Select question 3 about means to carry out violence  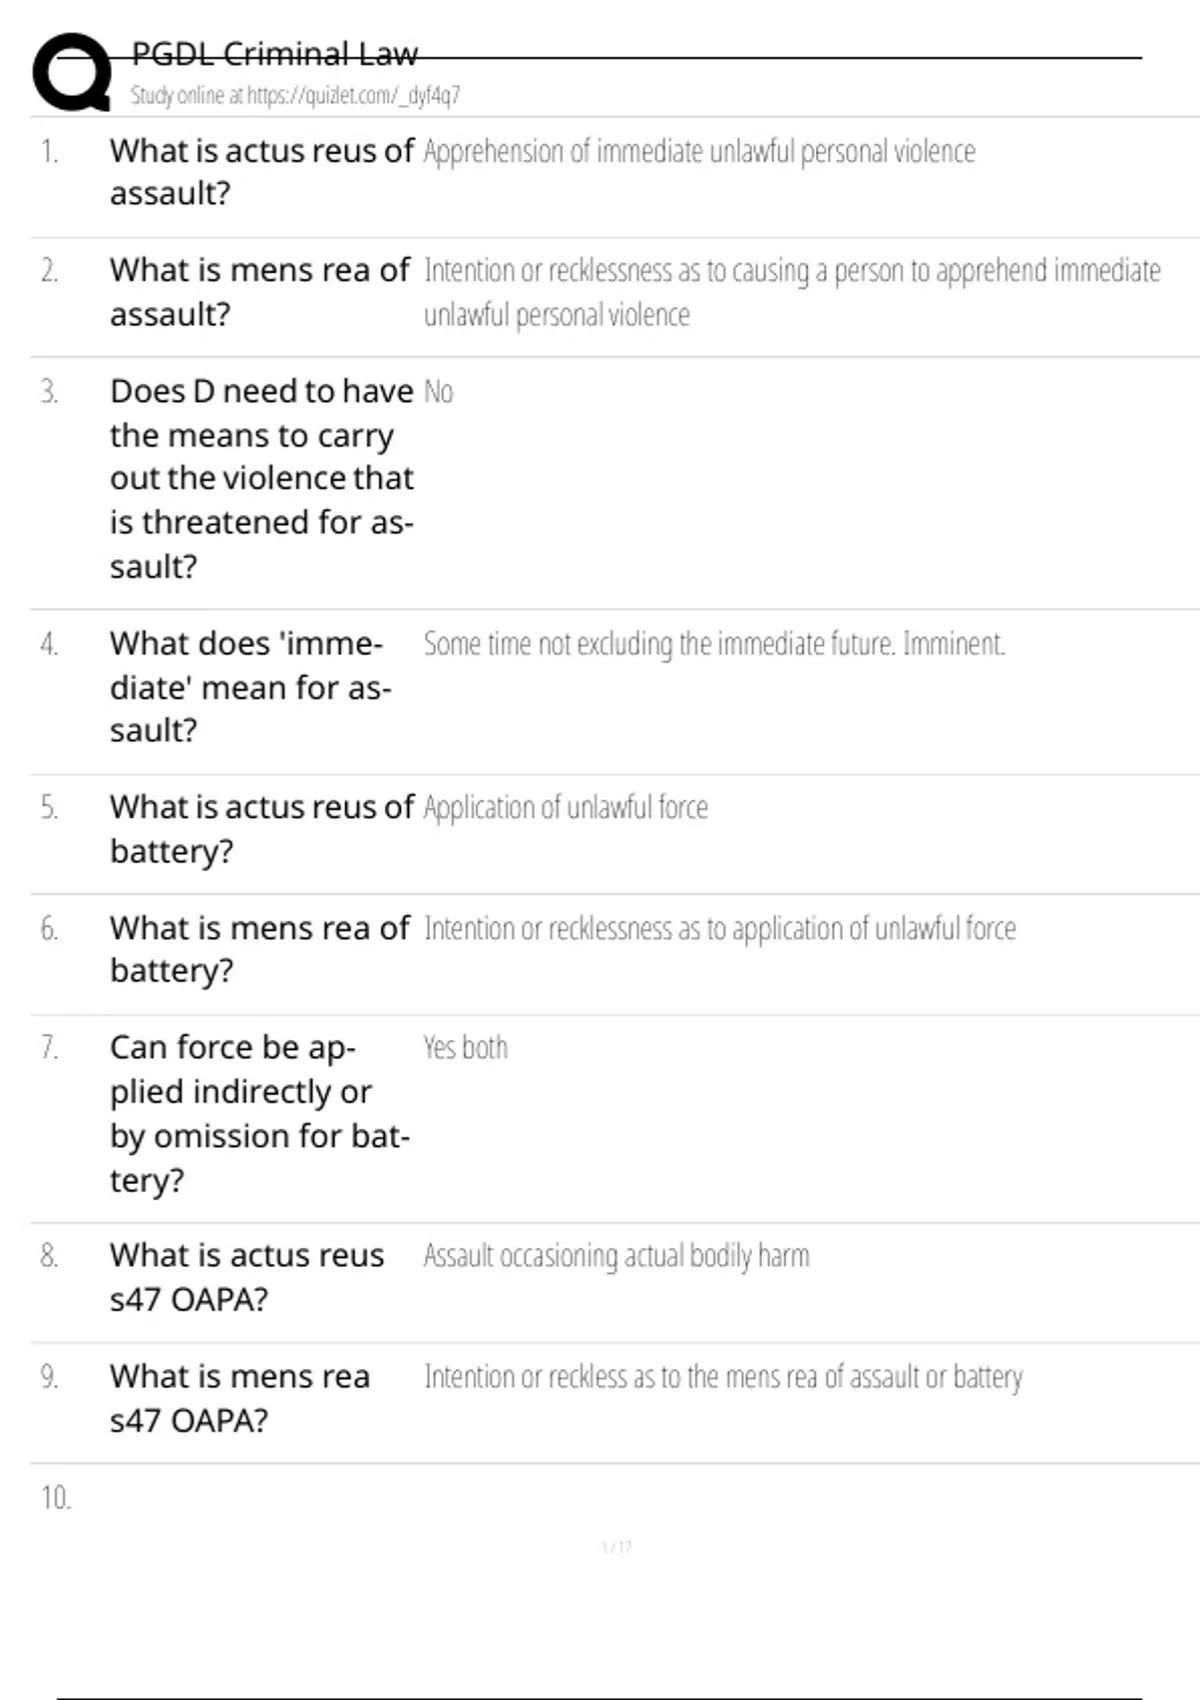coord(260,478)
